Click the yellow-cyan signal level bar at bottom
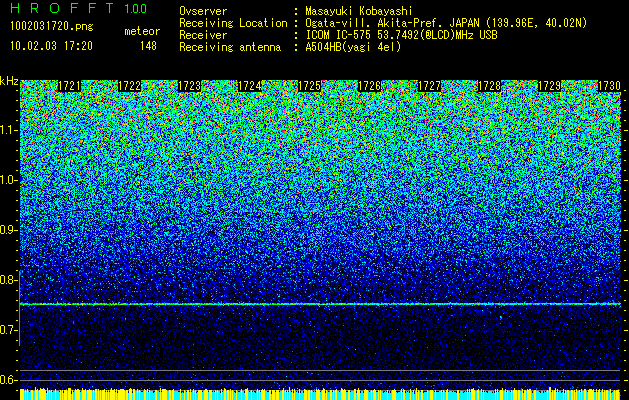 320,394
